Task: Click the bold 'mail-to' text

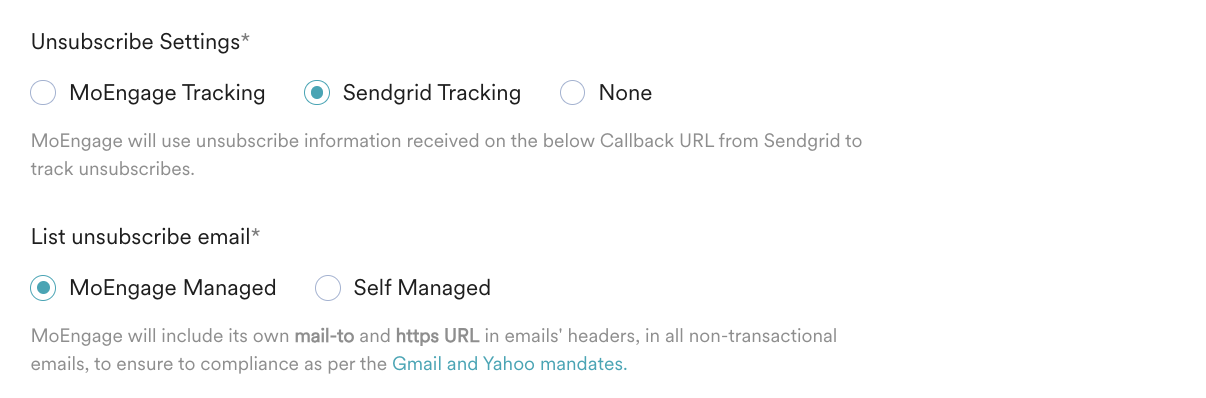Action: point(322,336)
